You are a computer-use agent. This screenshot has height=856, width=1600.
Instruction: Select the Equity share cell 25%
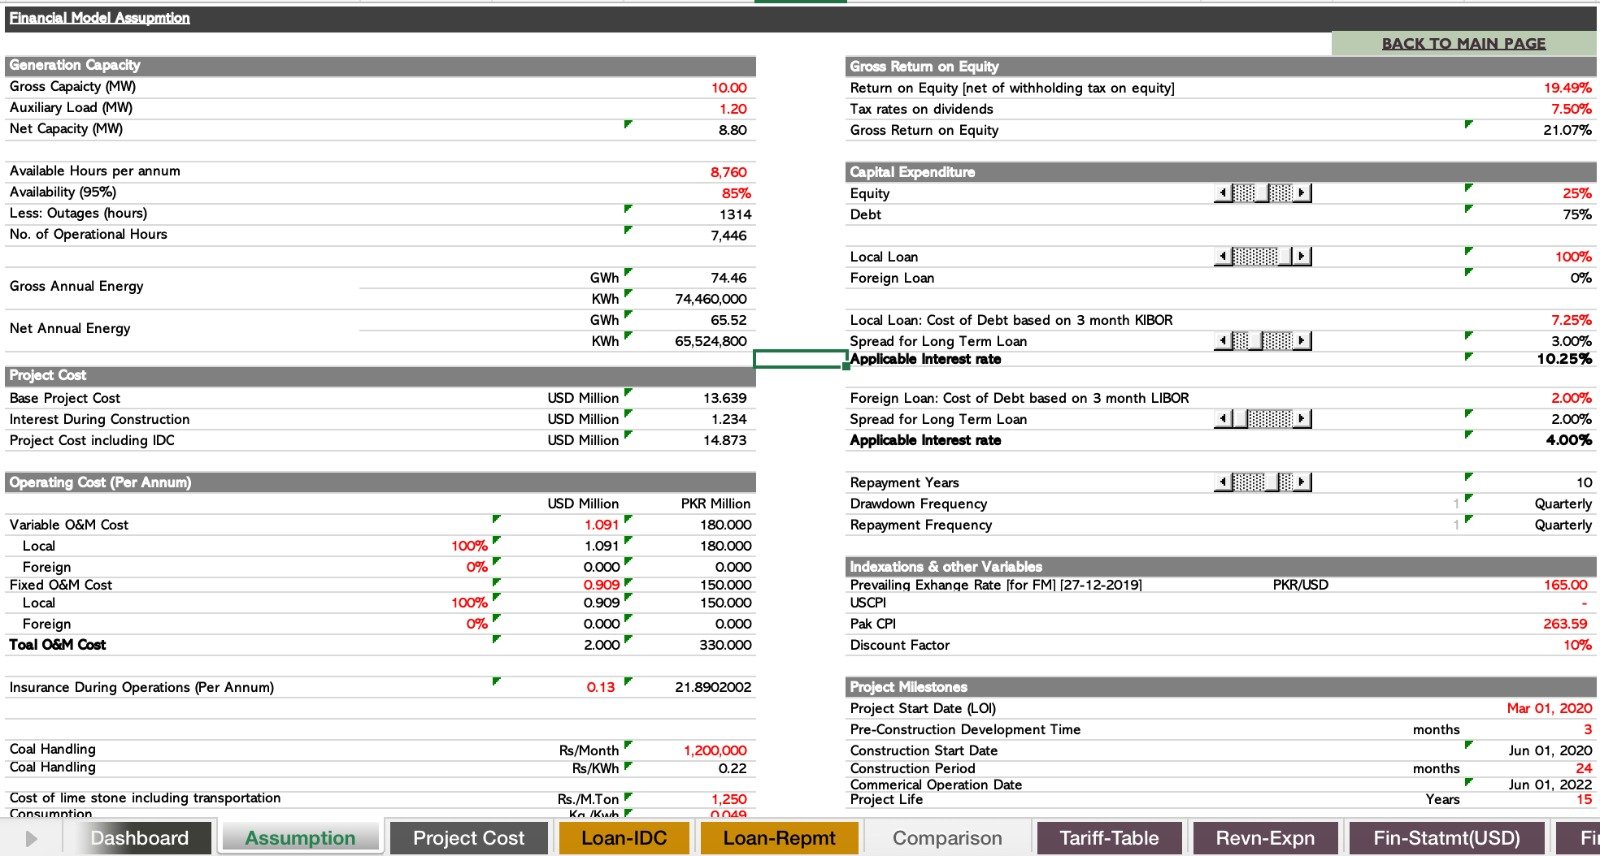[1577, 193]
